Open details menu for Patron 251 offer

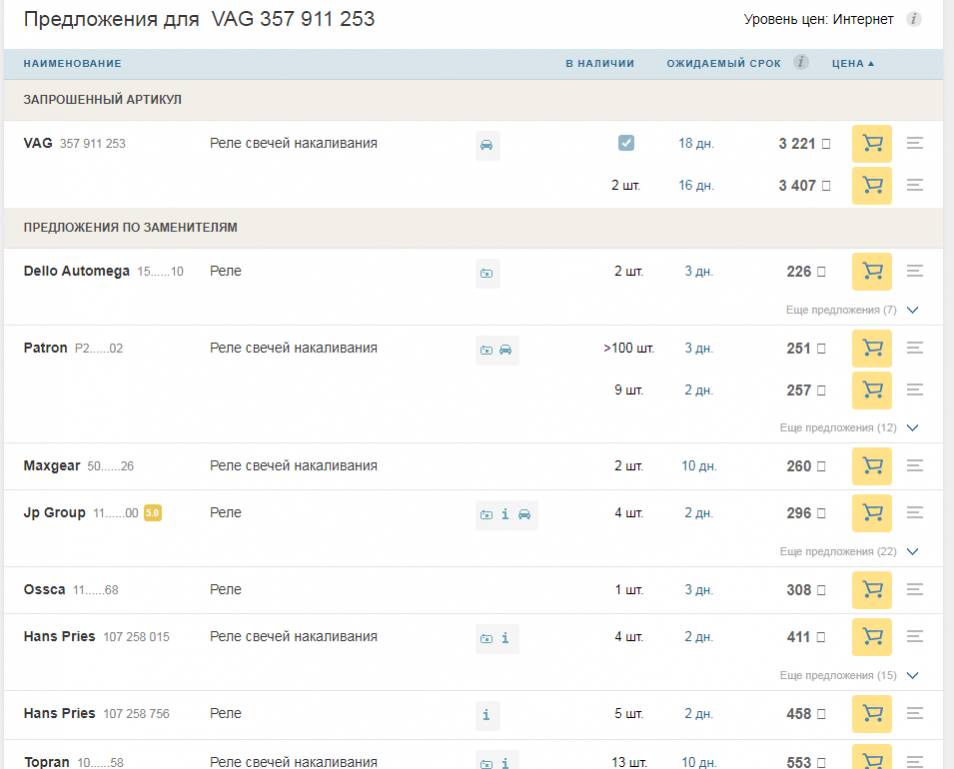(x=914, y=348)
